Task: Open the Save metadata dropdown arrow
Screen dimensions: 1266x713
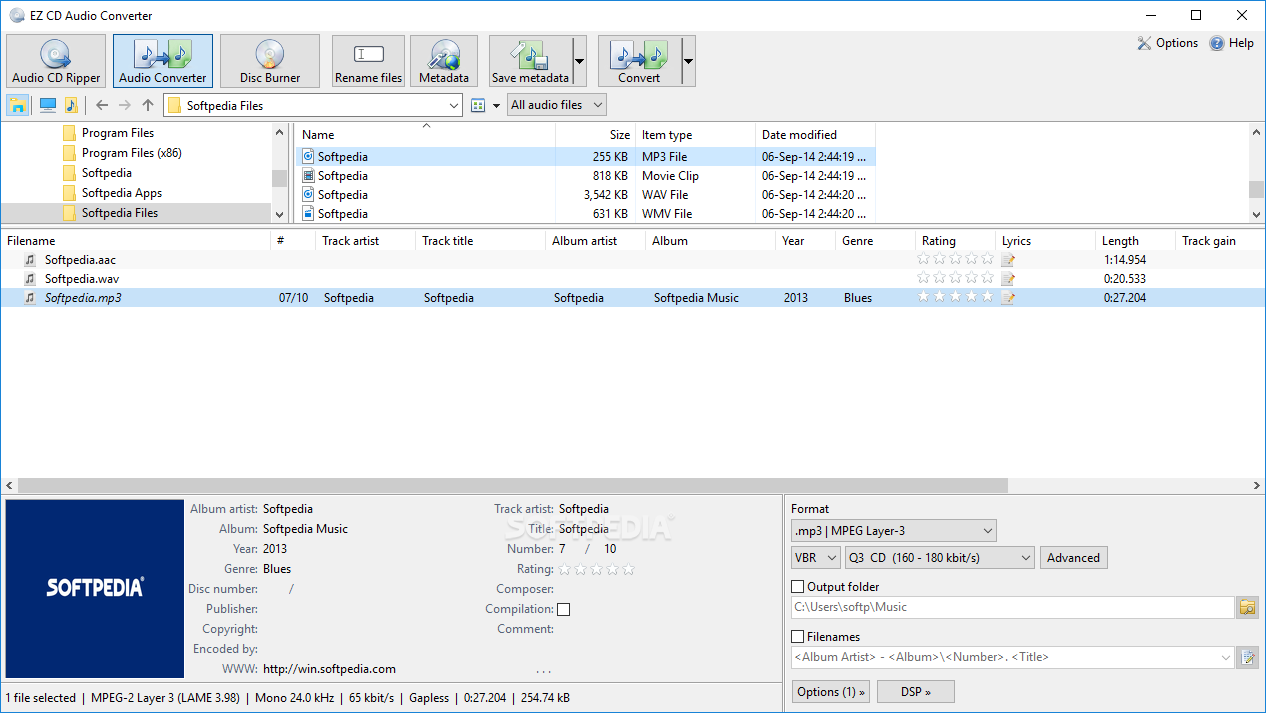Action: [579, 61]
